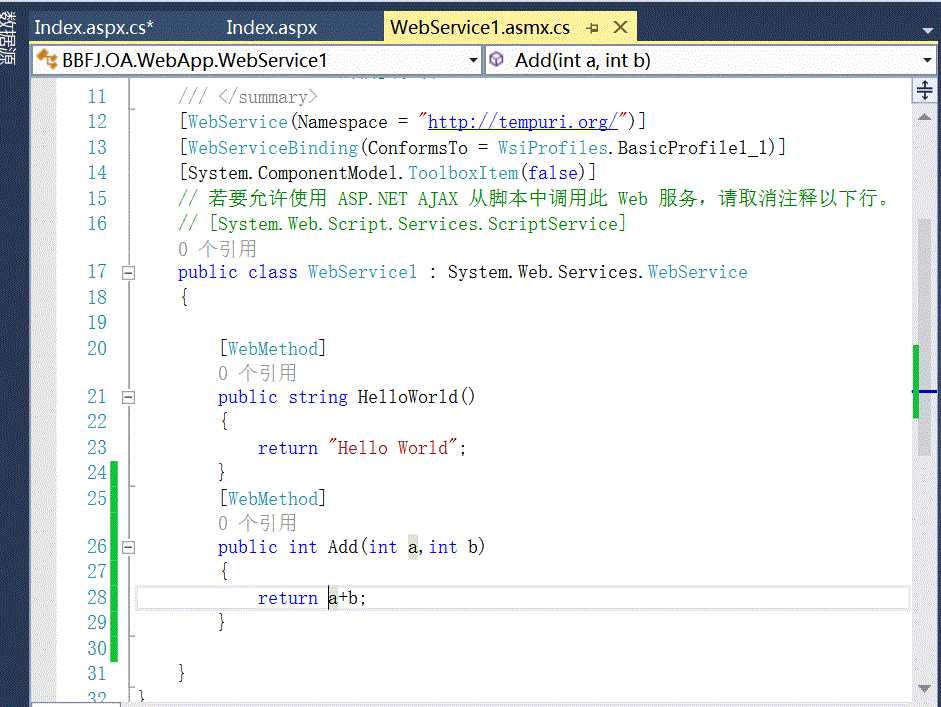This screenshot has height=707, width=941.
Task: Open the BBFJ.OA.WebApp.WebService1 class dropdown
Action: pyautogui.click(x=473, y=60)
